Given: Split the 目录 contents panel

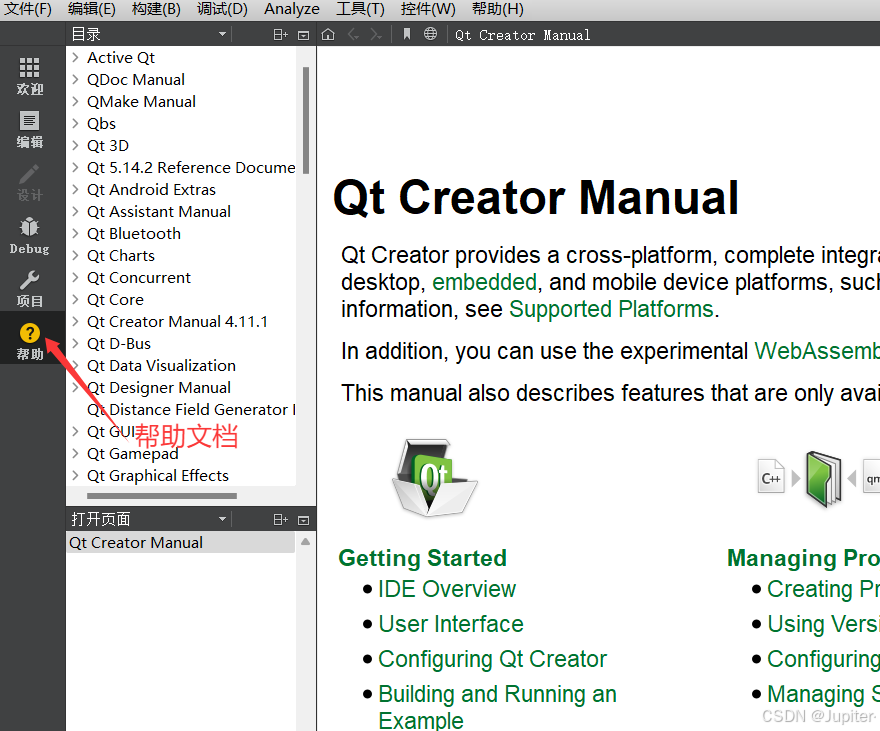Looking at the screenshot, I should [280, 35].
